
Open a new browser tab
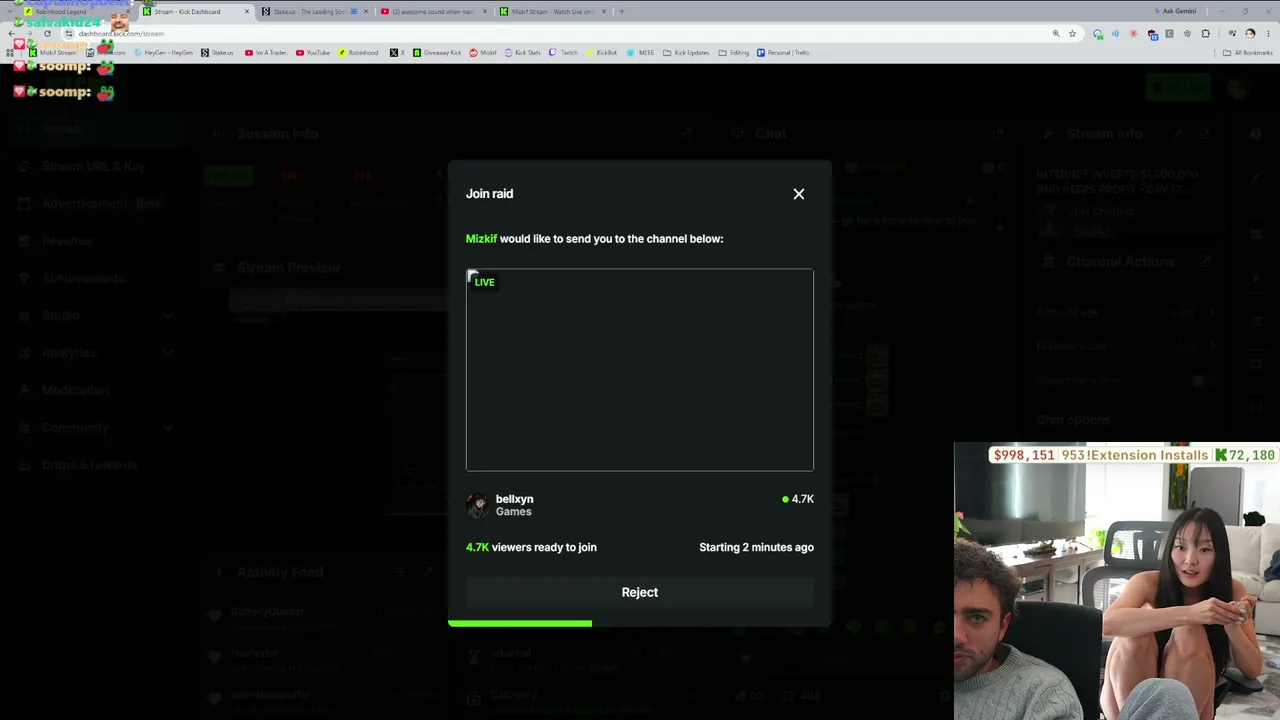coord(621,12)
